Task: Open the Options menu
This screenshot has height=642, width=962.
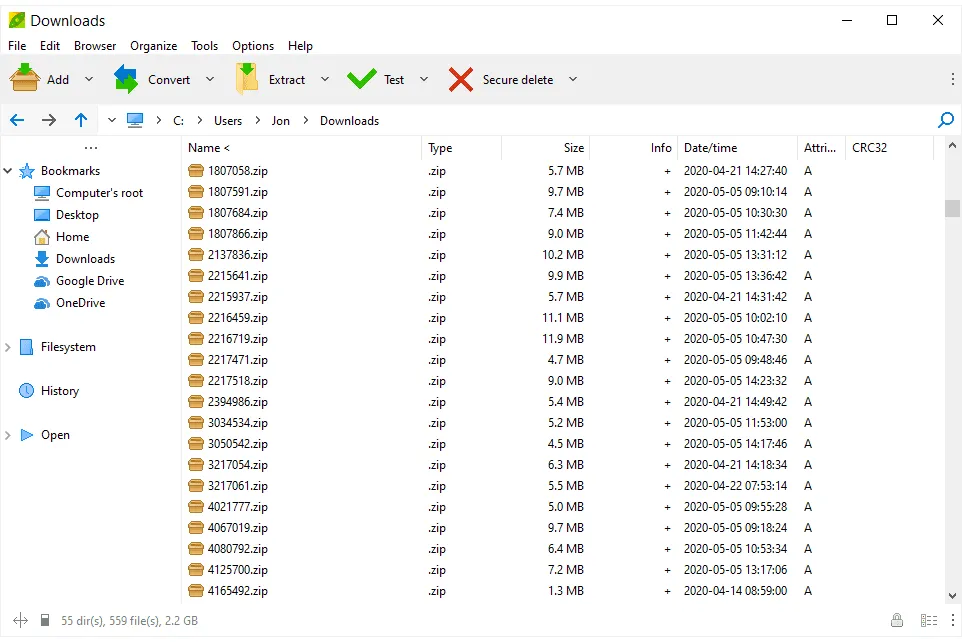Action: (x=253, y=45)
